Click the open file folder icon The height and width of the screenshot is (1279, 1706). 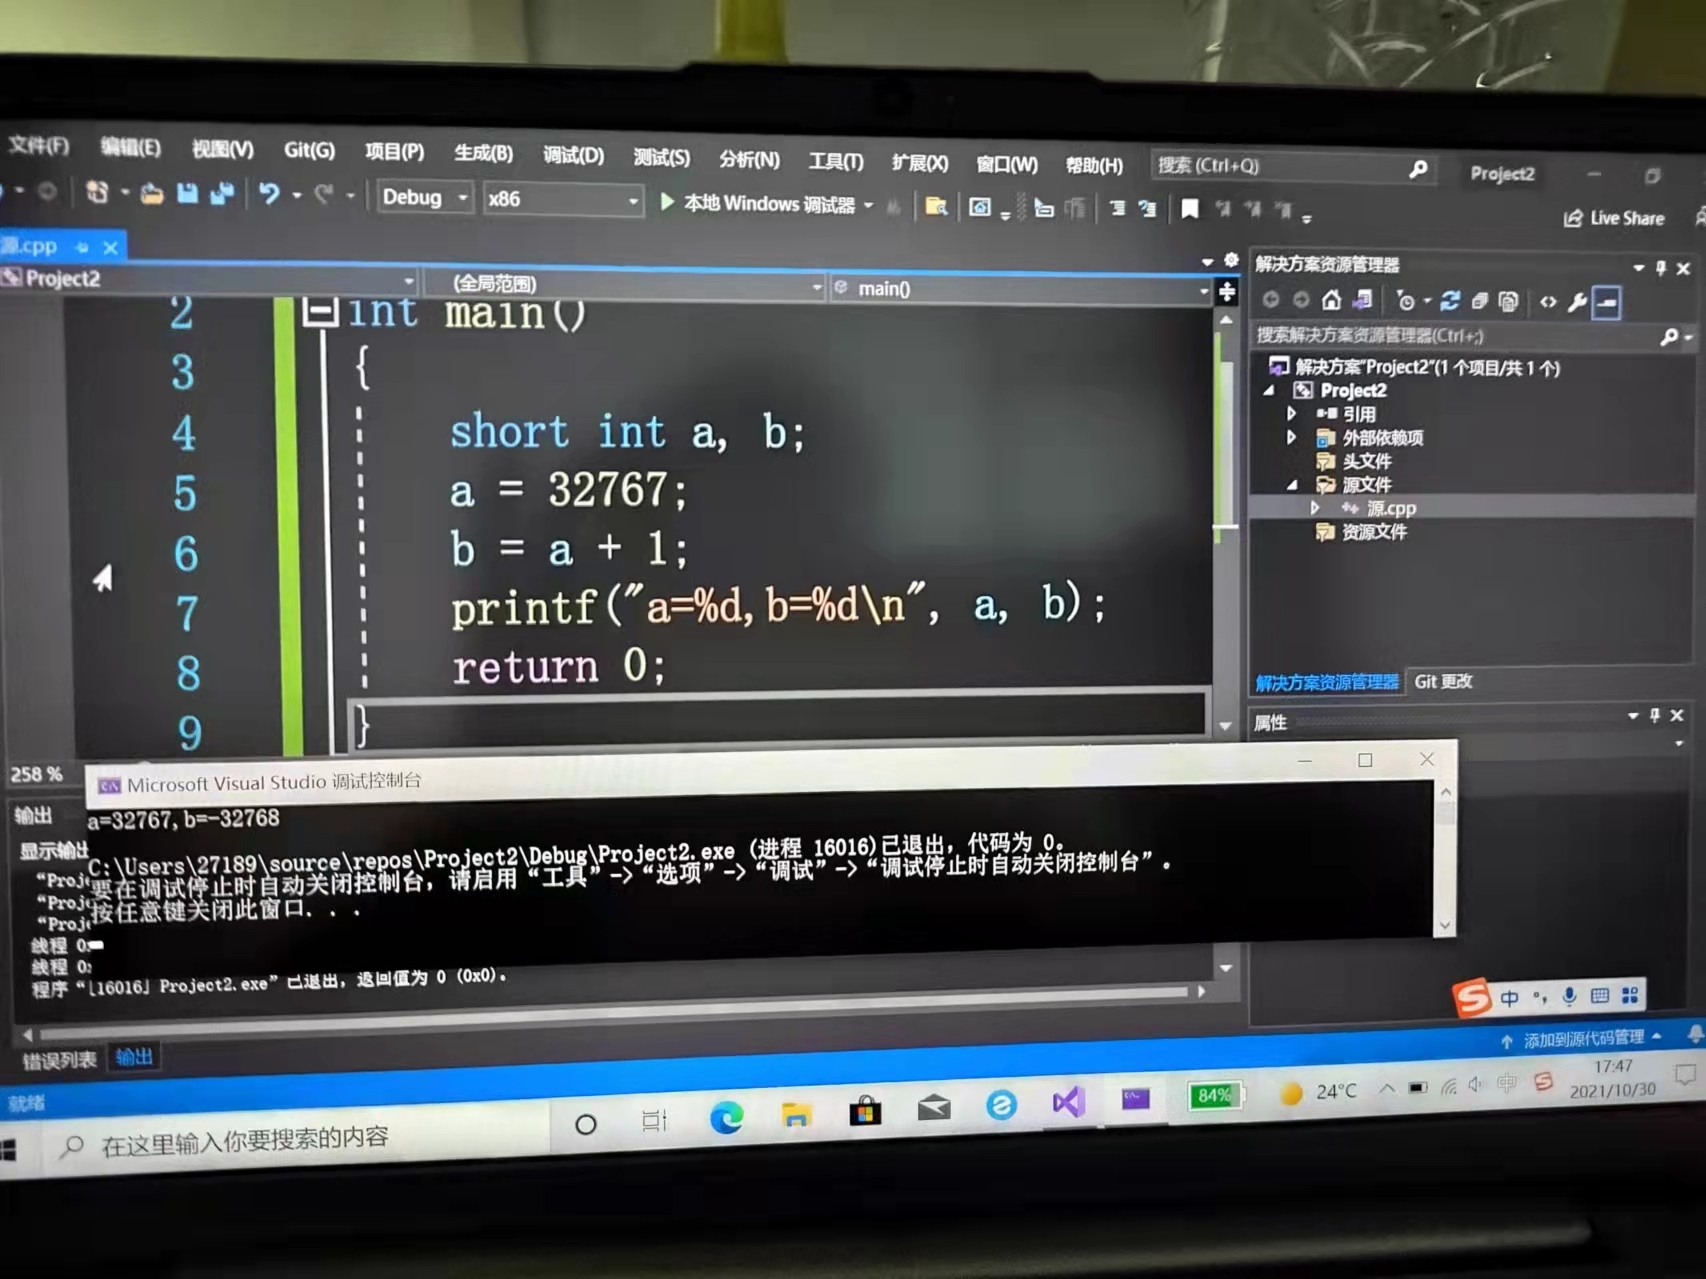(151, 193)
